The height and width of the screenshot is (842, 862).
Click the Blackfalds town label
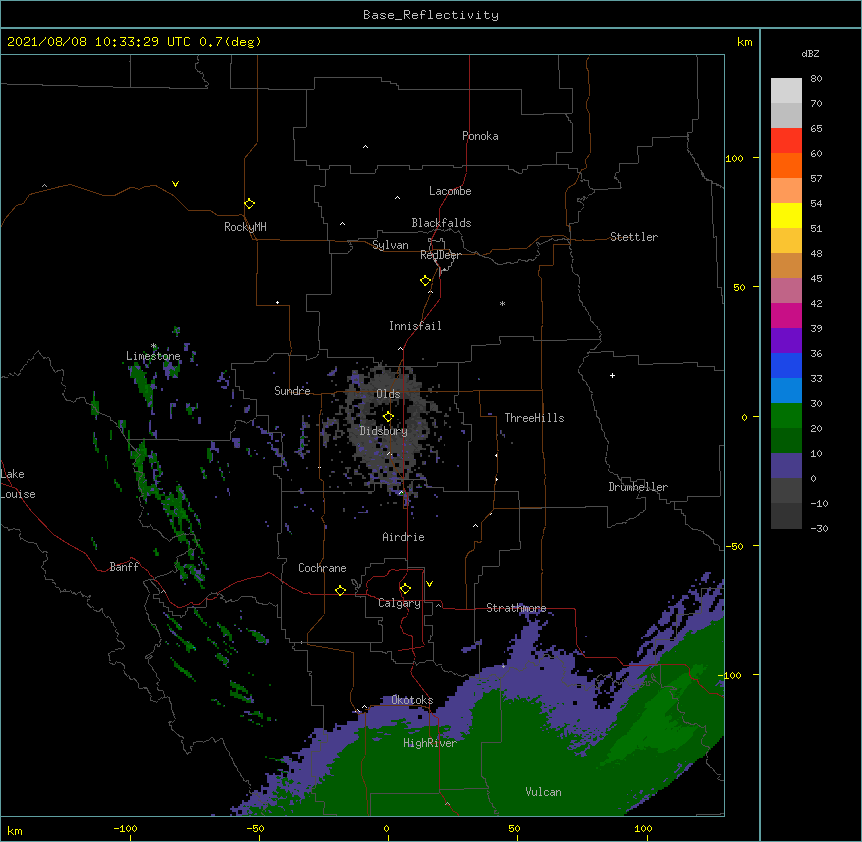pos(441,223)
